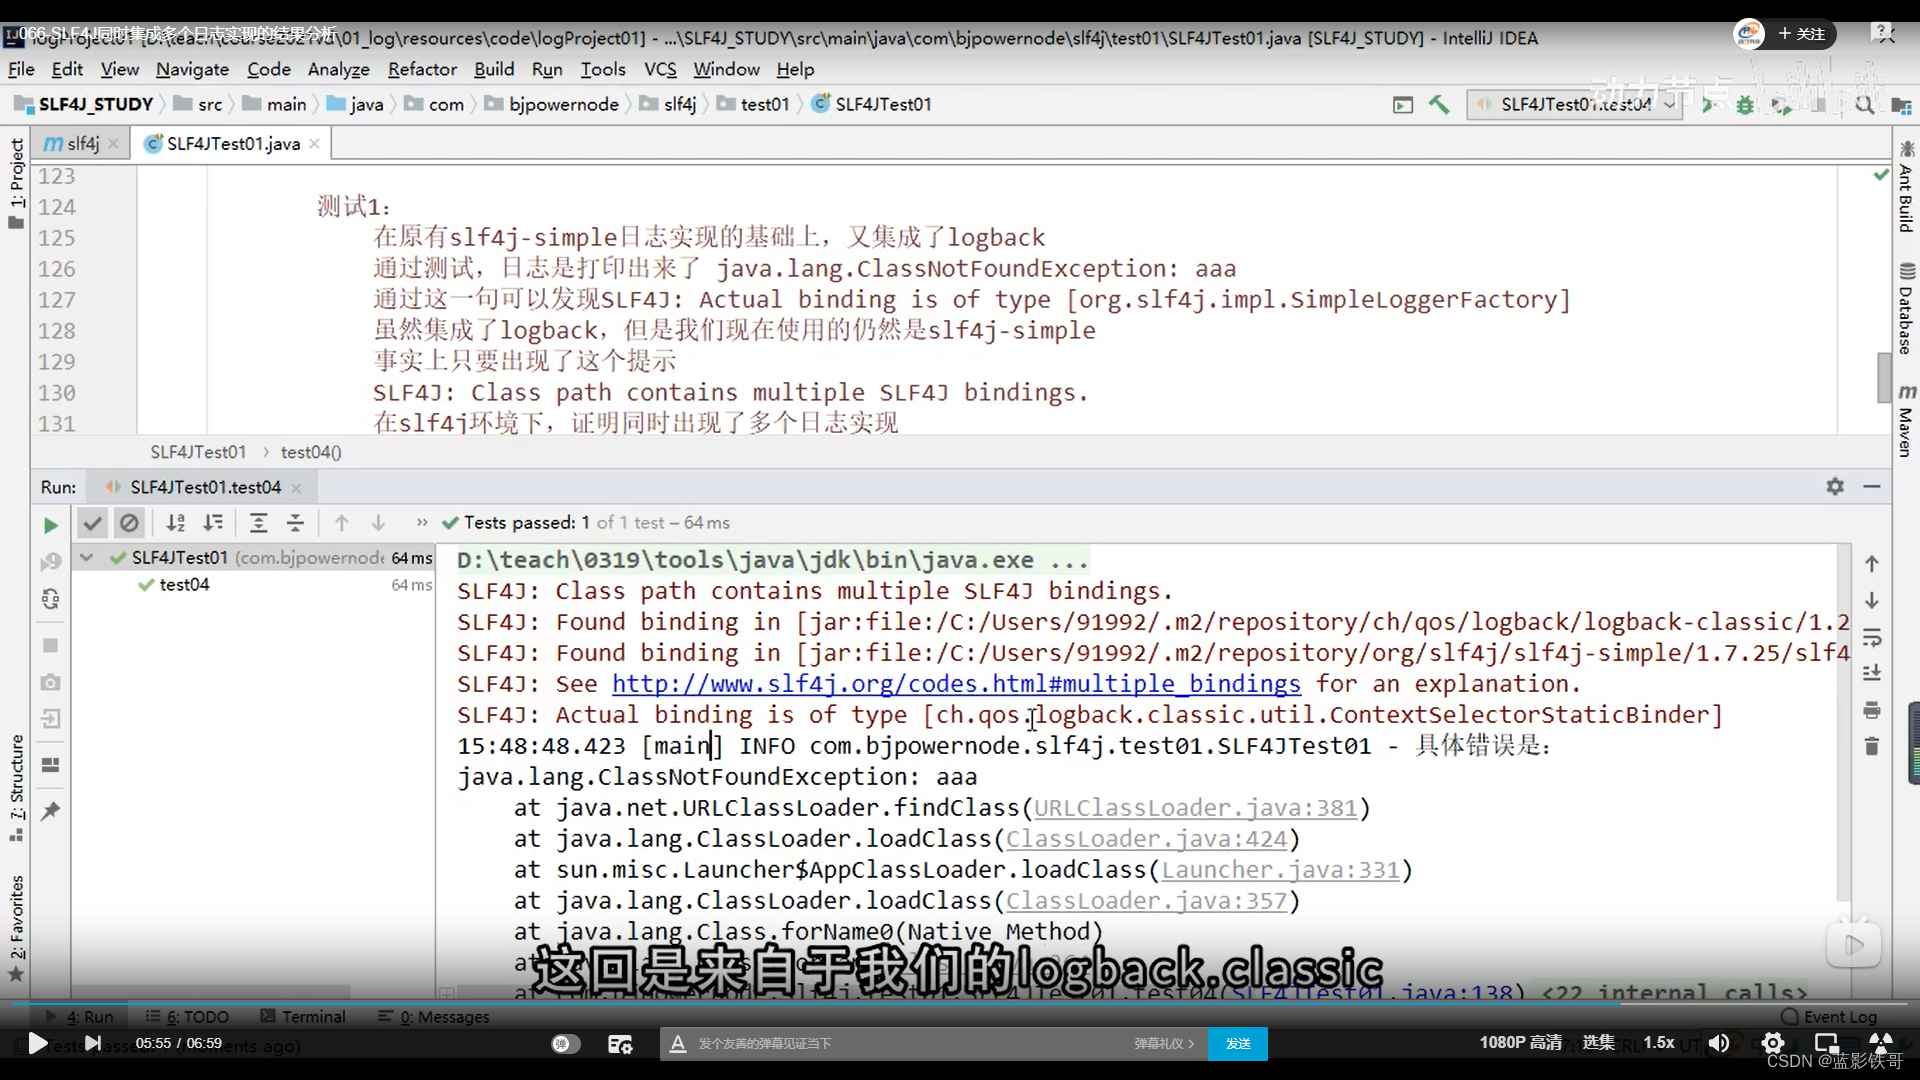Open Project Structure icon in the toolbar
The height and width of the screenshot is (1080, 1920).
click(1901, 105)
